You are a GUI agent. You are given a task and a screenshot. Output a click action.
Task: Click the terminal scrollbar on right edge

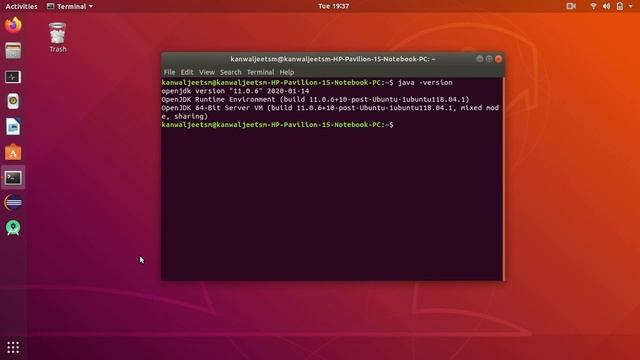pos(503,179)
